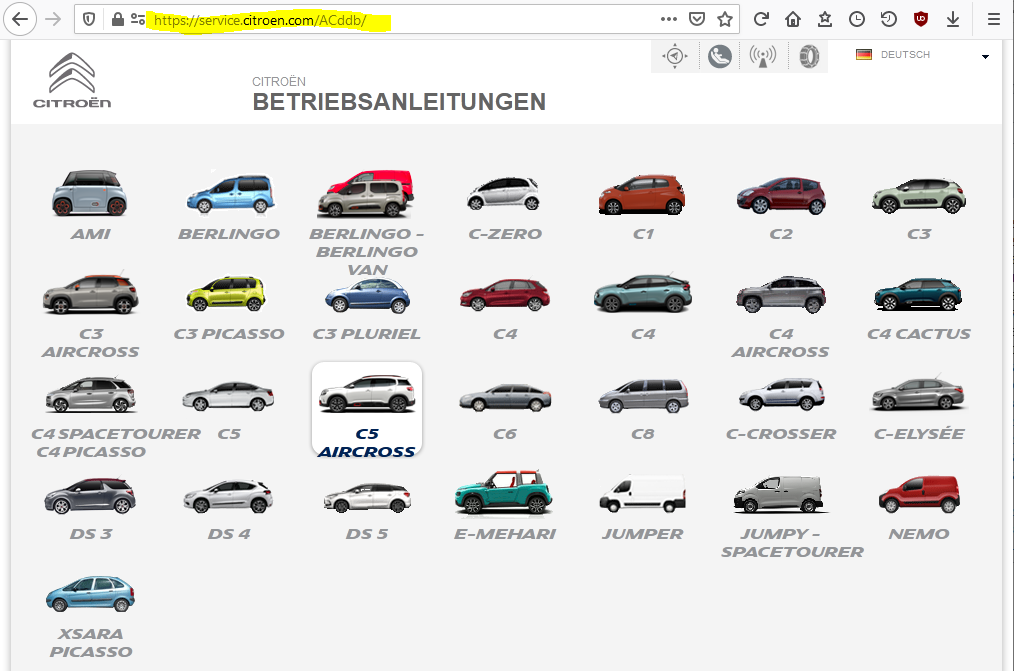Select the red C4 hatchback

point(504,308)
